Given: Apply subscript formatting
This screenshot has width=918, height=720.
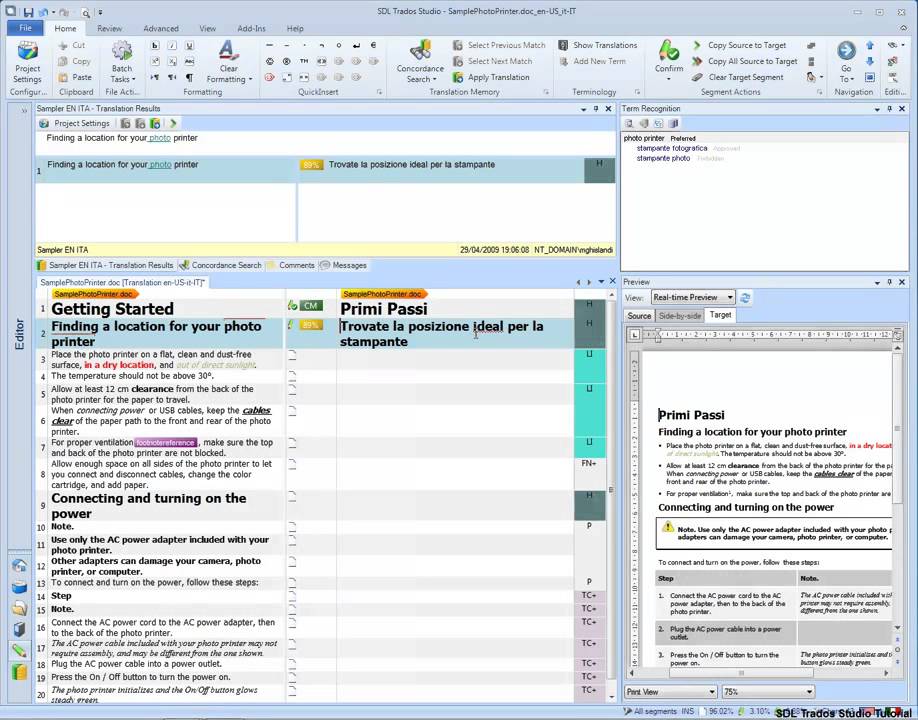Looking at the screenshot, I should click(172, 61).
